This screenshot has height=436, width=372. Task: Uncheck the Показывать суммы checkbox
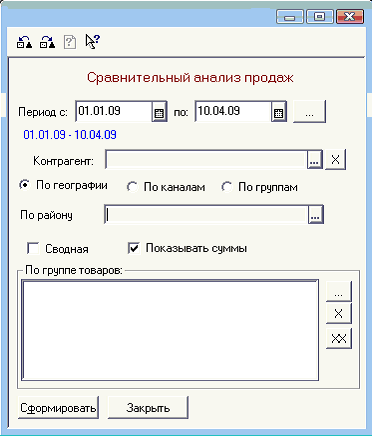click(x=134, y=248)
